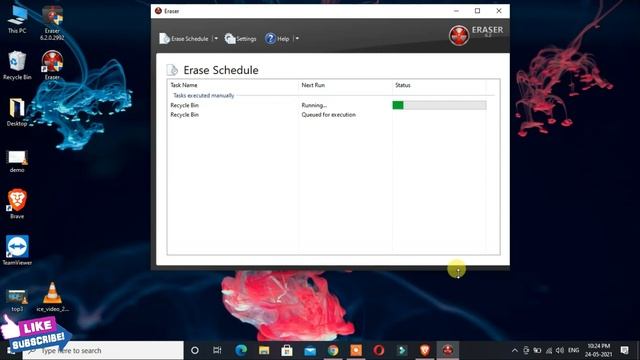Open network status in system tray

click(549, 350)
